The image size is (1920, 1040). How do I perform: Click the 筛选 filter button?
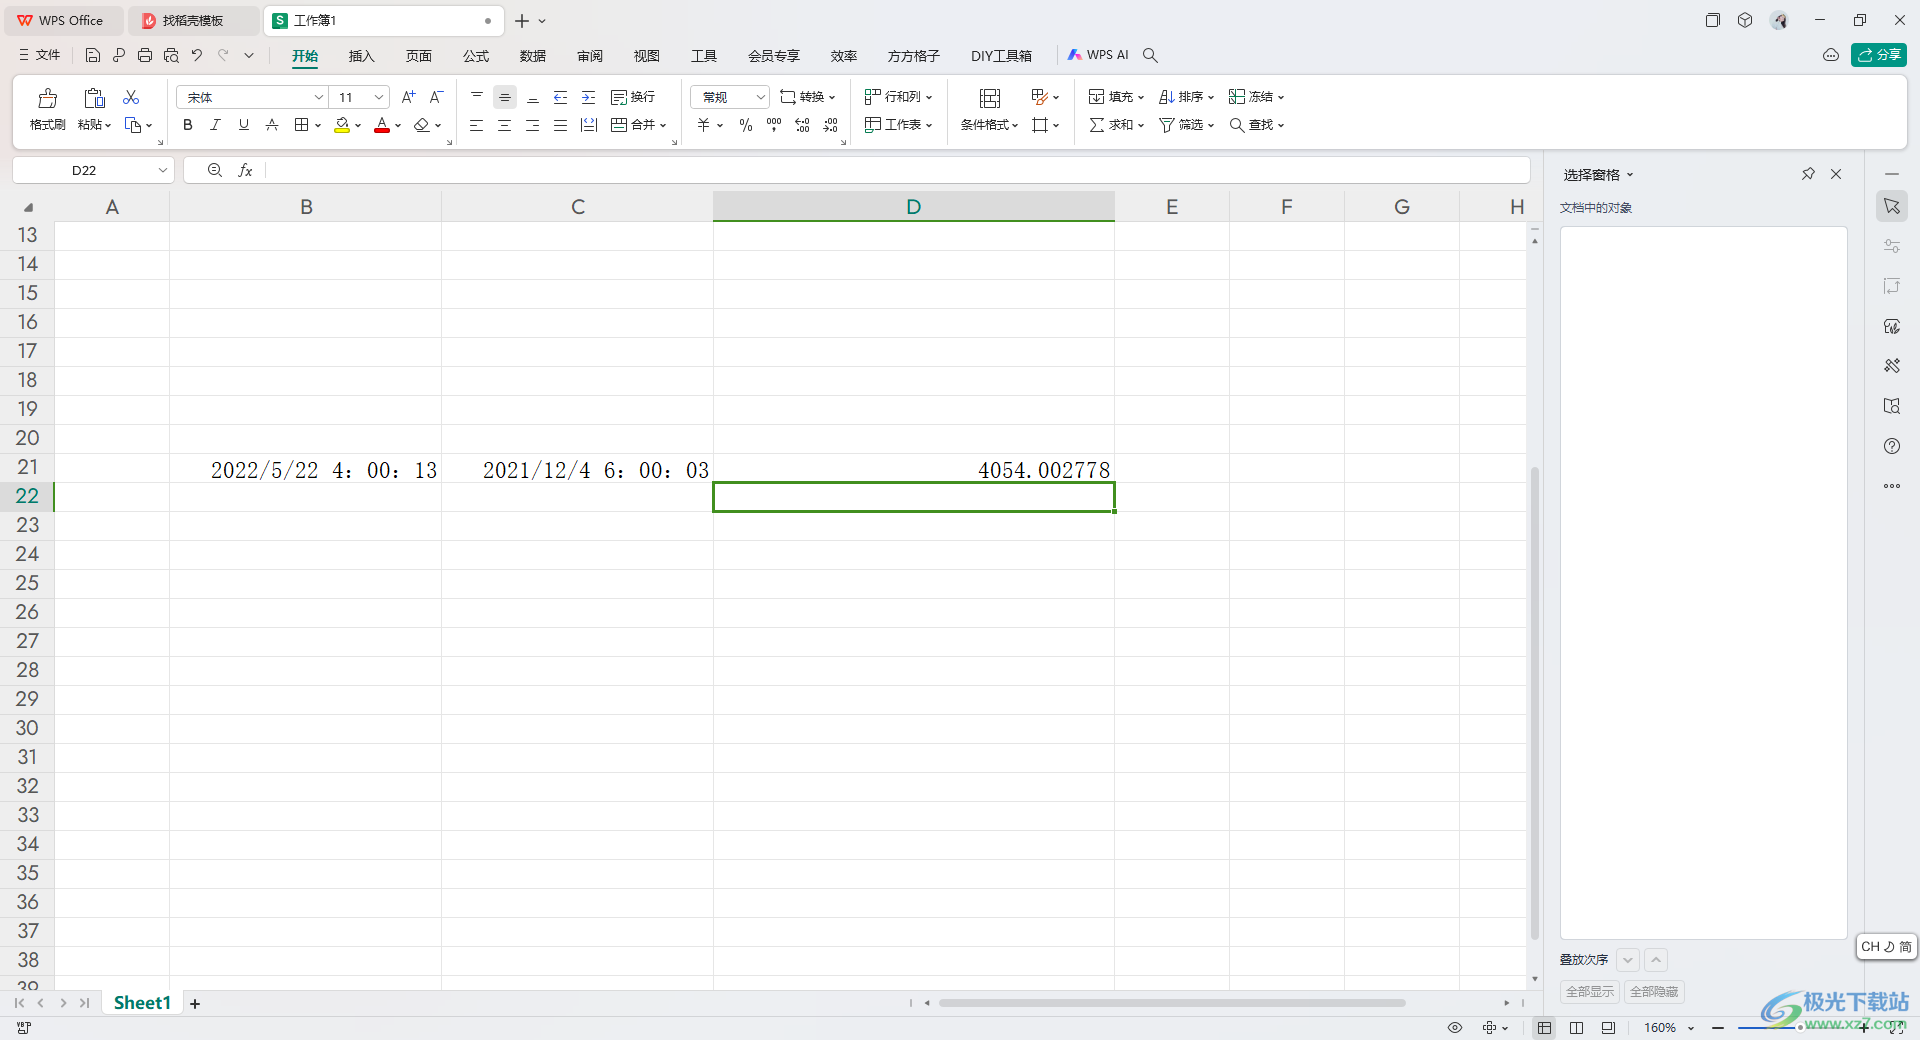point(1186,125)
